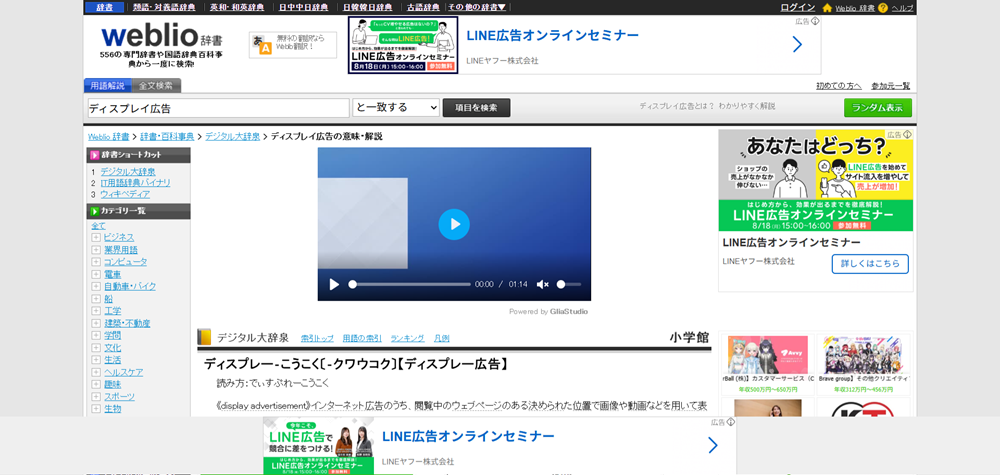Click the green ランダム表示 button
The height and width of the screenshot is (475, 1000).
pyautogui.click(x=878, y=108)
